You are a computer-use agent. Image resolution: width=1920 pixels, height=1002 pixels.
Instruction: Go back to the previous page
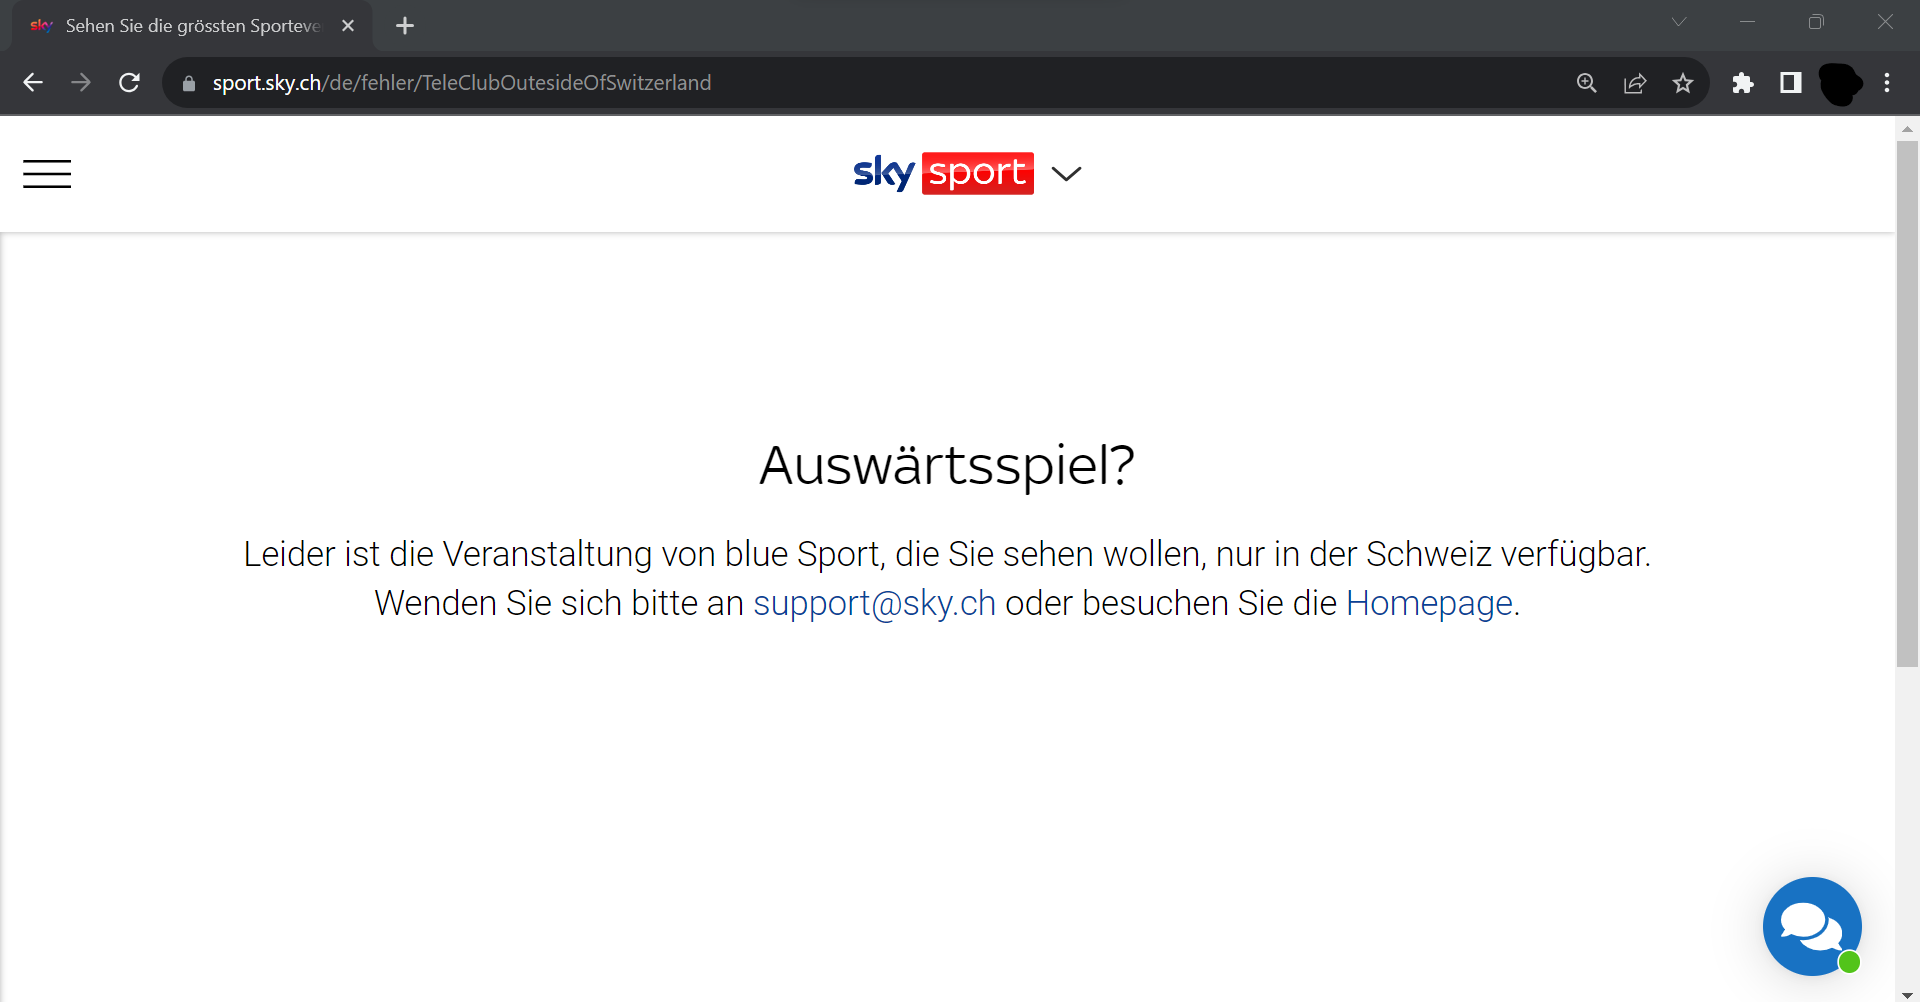[x=33, y=83]
